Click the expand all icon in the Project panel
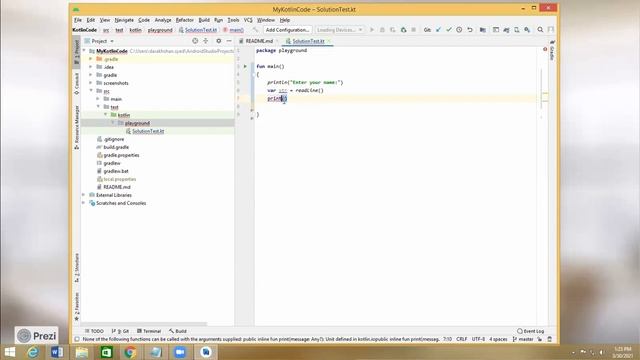Image resolution: width=640 pixels, height=360 pixels. [x=206, y=41]
